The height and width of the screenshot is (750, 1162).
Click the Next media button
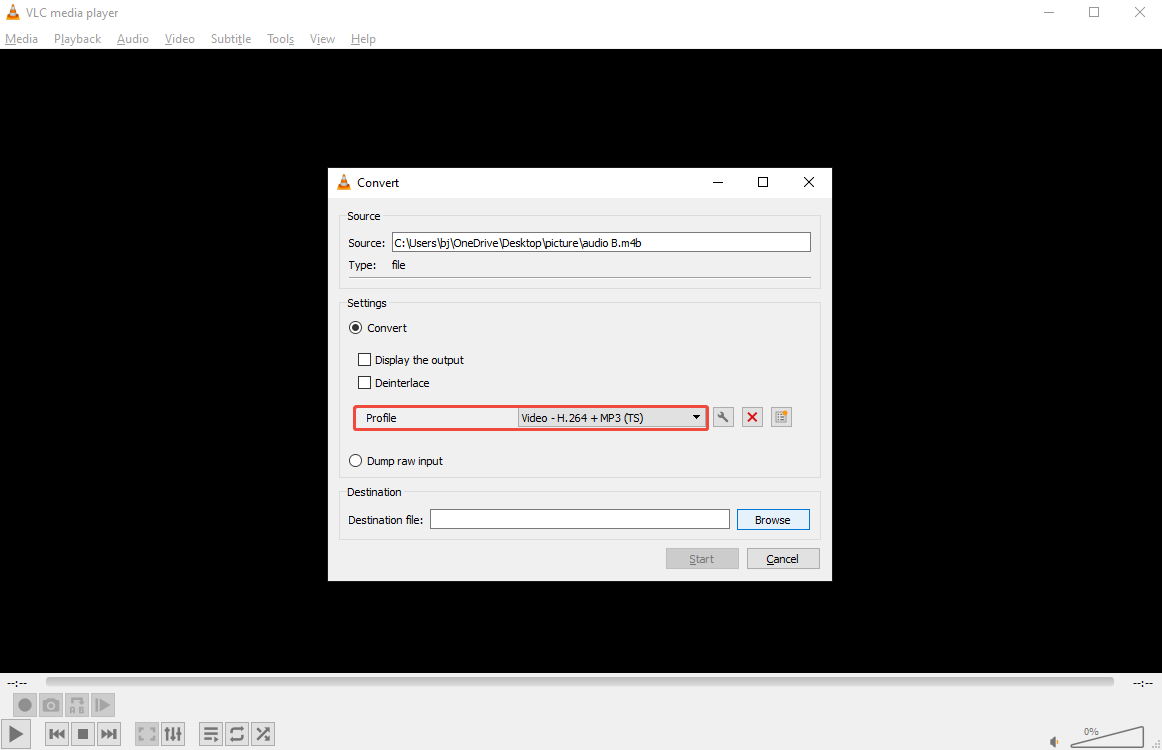coord(109,734)
